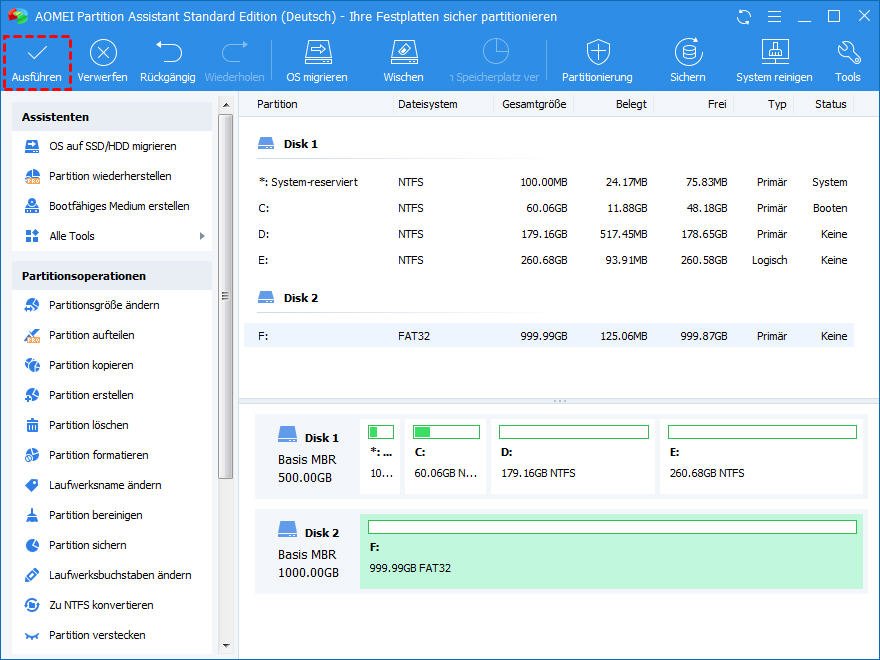The height and width of the screenshot is (660, 880).
Task: Open the OS migrieren tool
Action: (317, 52)
